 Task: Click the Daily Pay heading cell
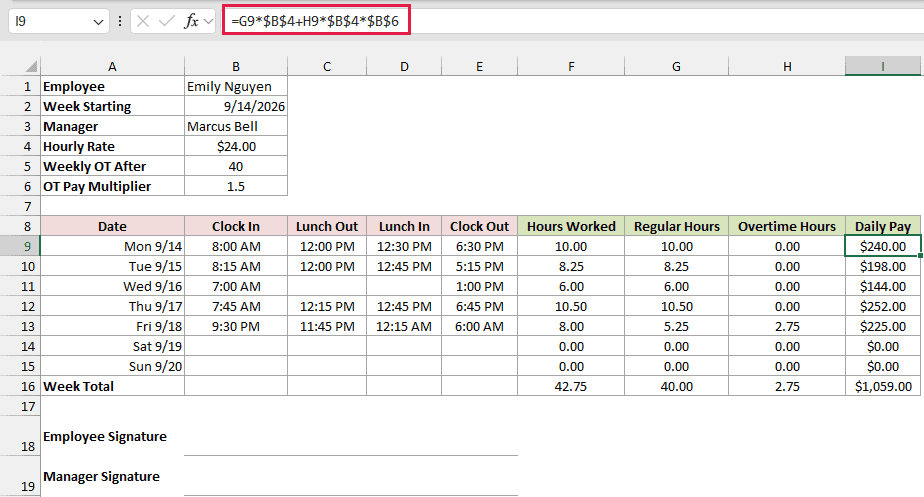point(883,226)
